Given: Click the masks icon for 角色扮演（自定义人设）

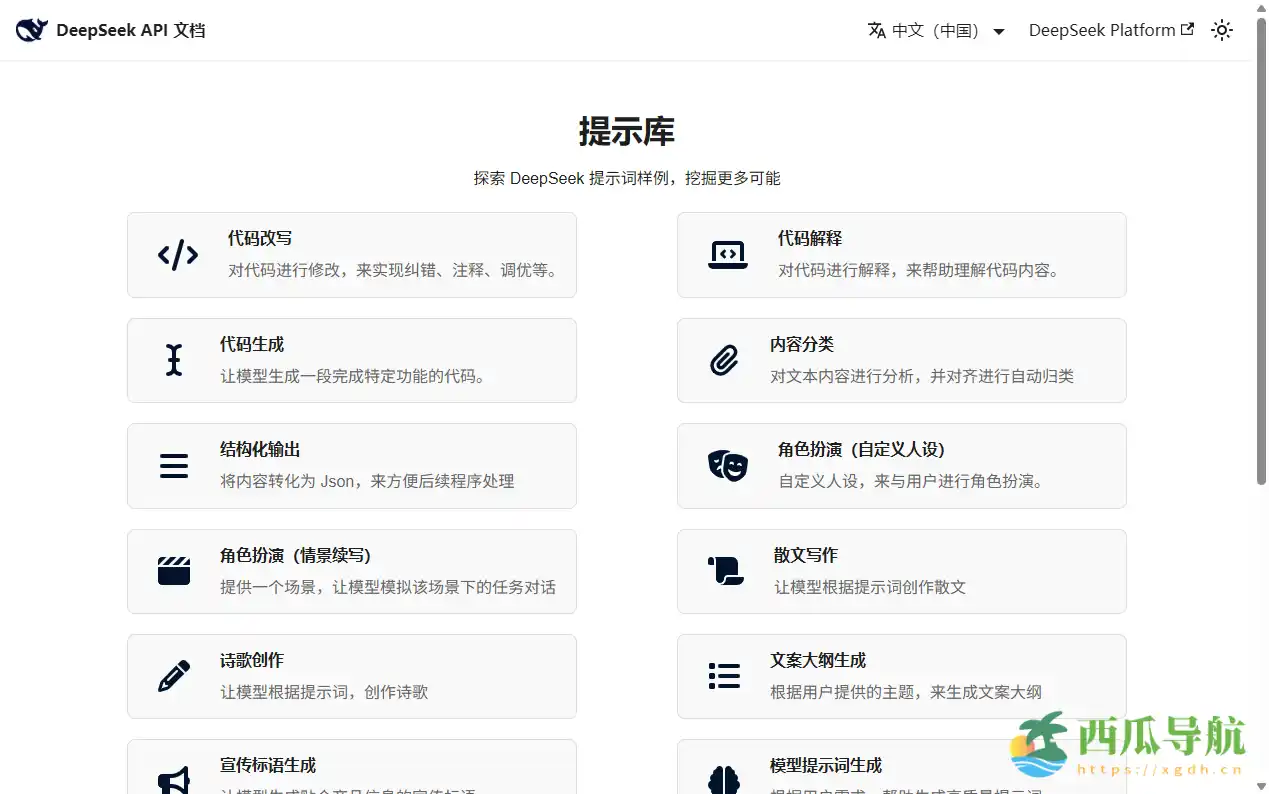Looking at the screenshot, I should pyautogui.click(x=727, y=465).
